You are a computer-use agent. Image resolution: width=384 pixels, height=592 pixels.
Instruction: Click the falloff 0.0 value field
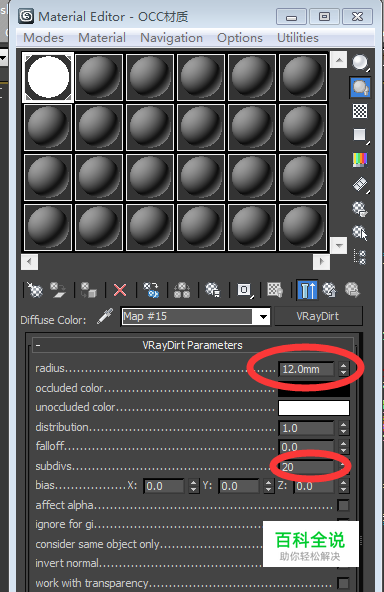pyautogui.click(x=307, y=447)
